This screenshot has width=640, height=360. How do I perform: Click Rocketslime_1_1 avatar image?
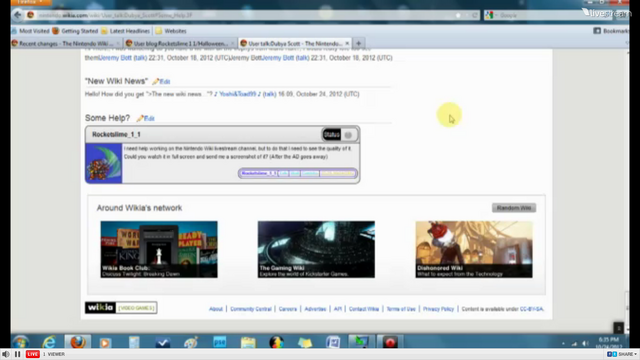point(103,163)
